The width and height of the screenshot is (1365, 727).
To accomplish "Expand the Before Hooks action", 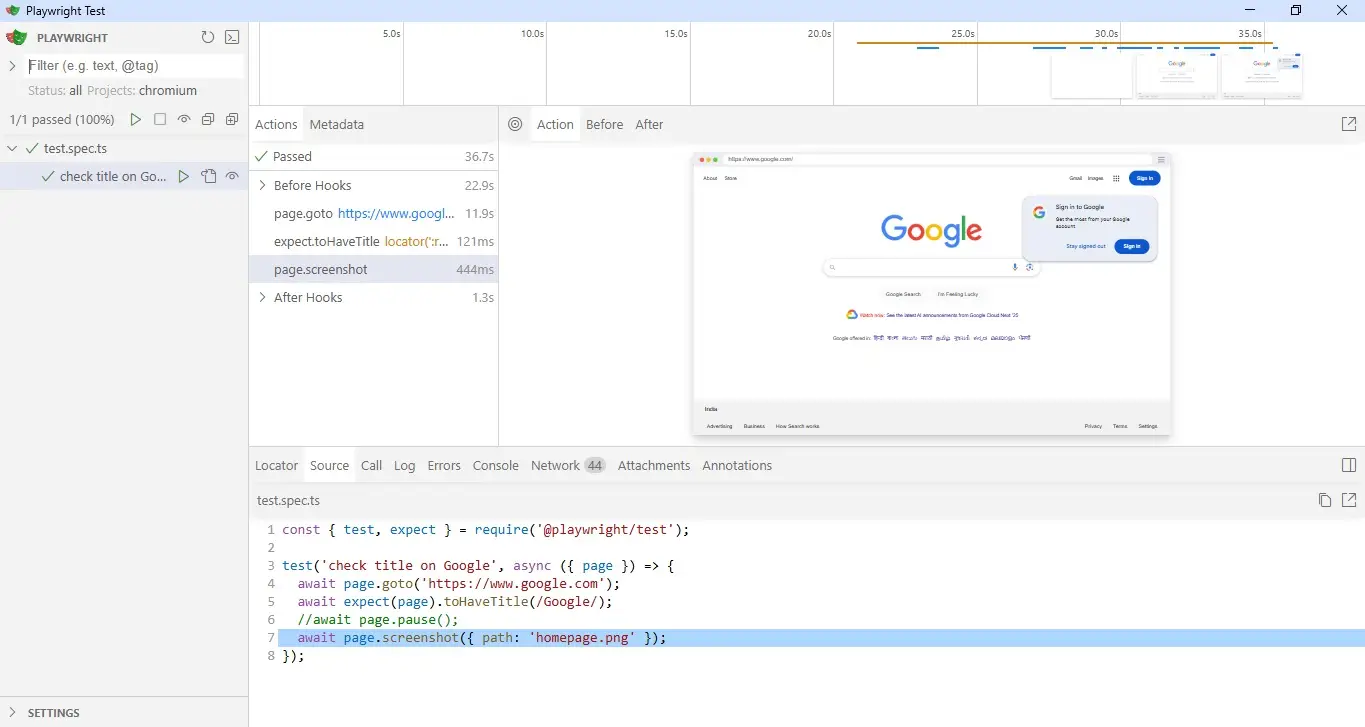I will 262,186.
